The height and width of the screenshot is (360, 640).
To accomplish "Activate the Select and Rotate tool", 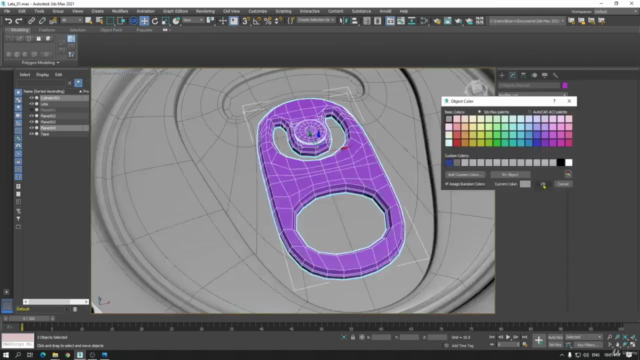I will [x=155, y=21].
